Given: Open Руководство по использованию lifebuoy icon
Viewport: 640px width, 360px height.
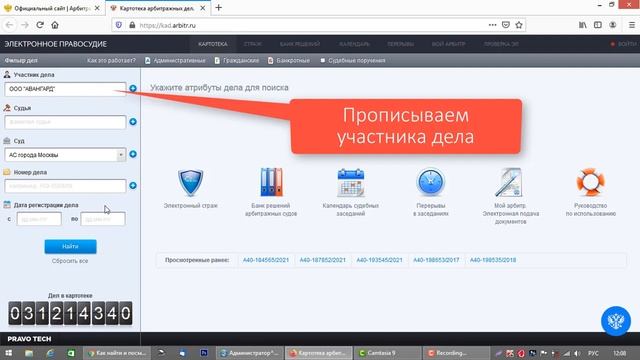Looking at the screenshot, I should point(590,182).
